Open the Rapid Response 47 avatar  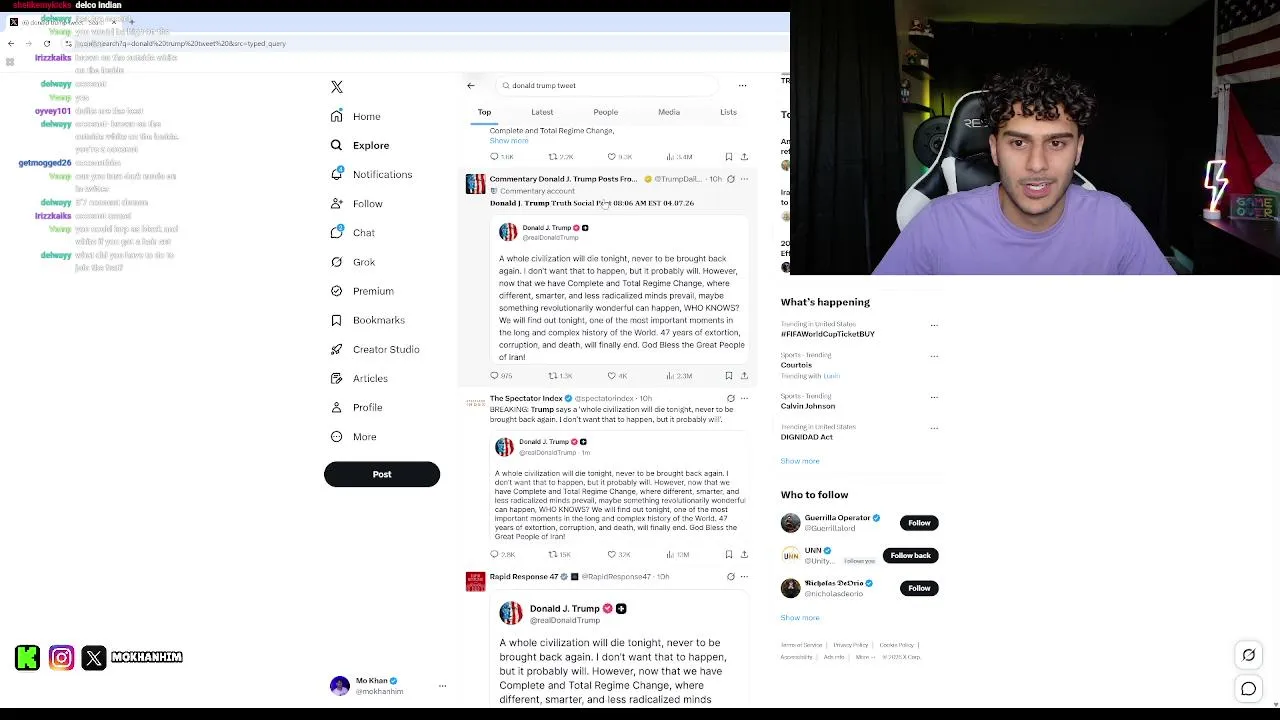(x=475, y=582)
